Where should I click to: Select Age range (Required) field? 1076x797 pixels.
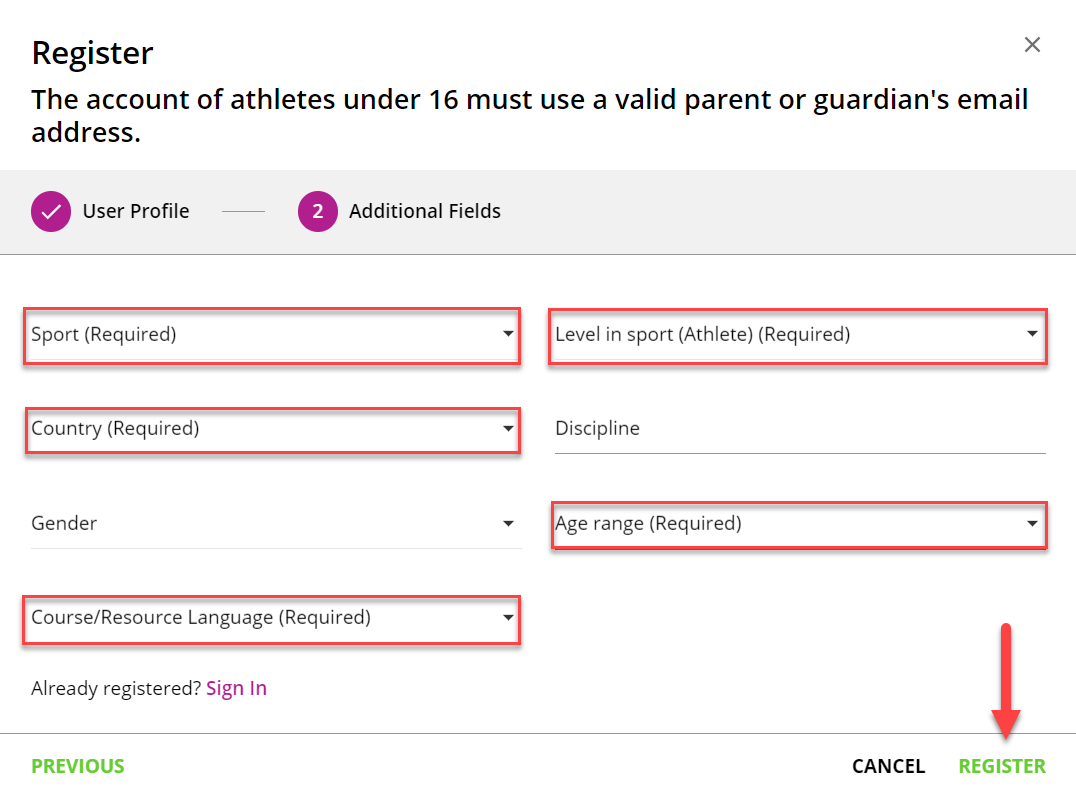(x=799, y=525)
